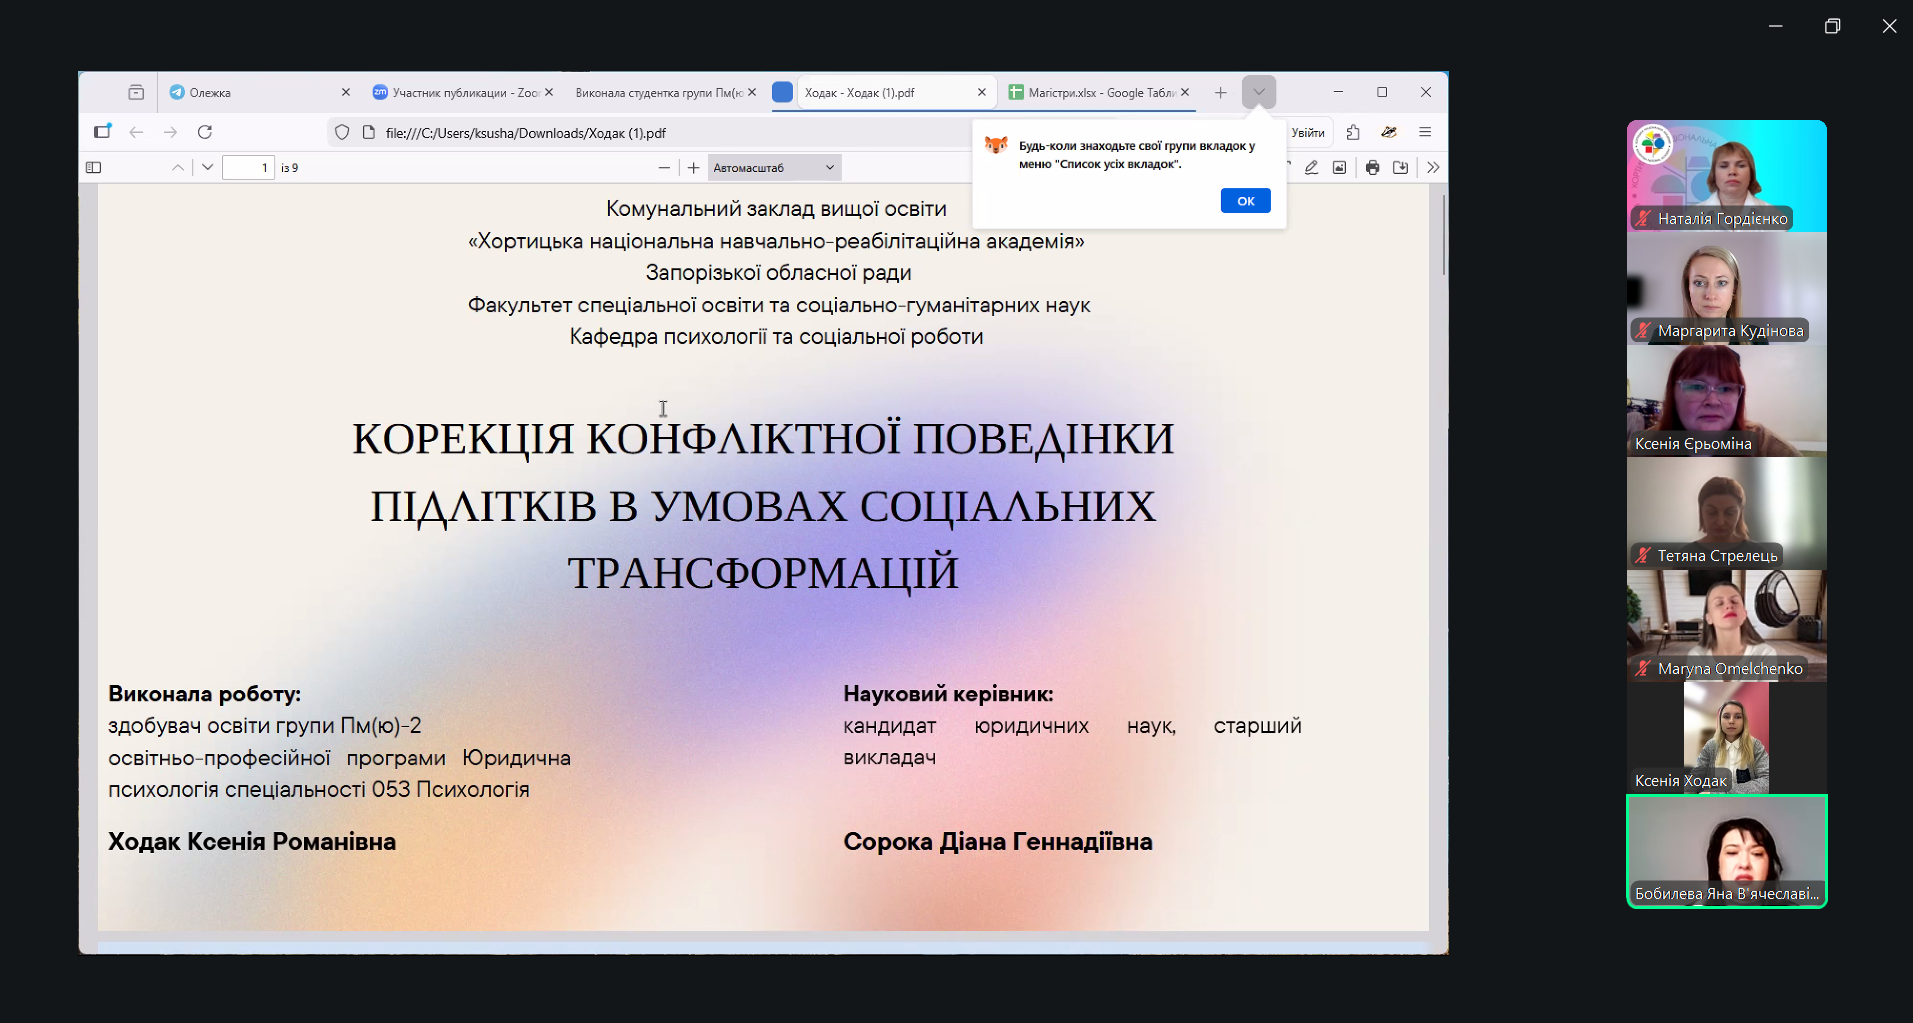Viewport: 1913px width, 1023px height.
Task: Zoom in the PDF document
Action: point(693,168)
